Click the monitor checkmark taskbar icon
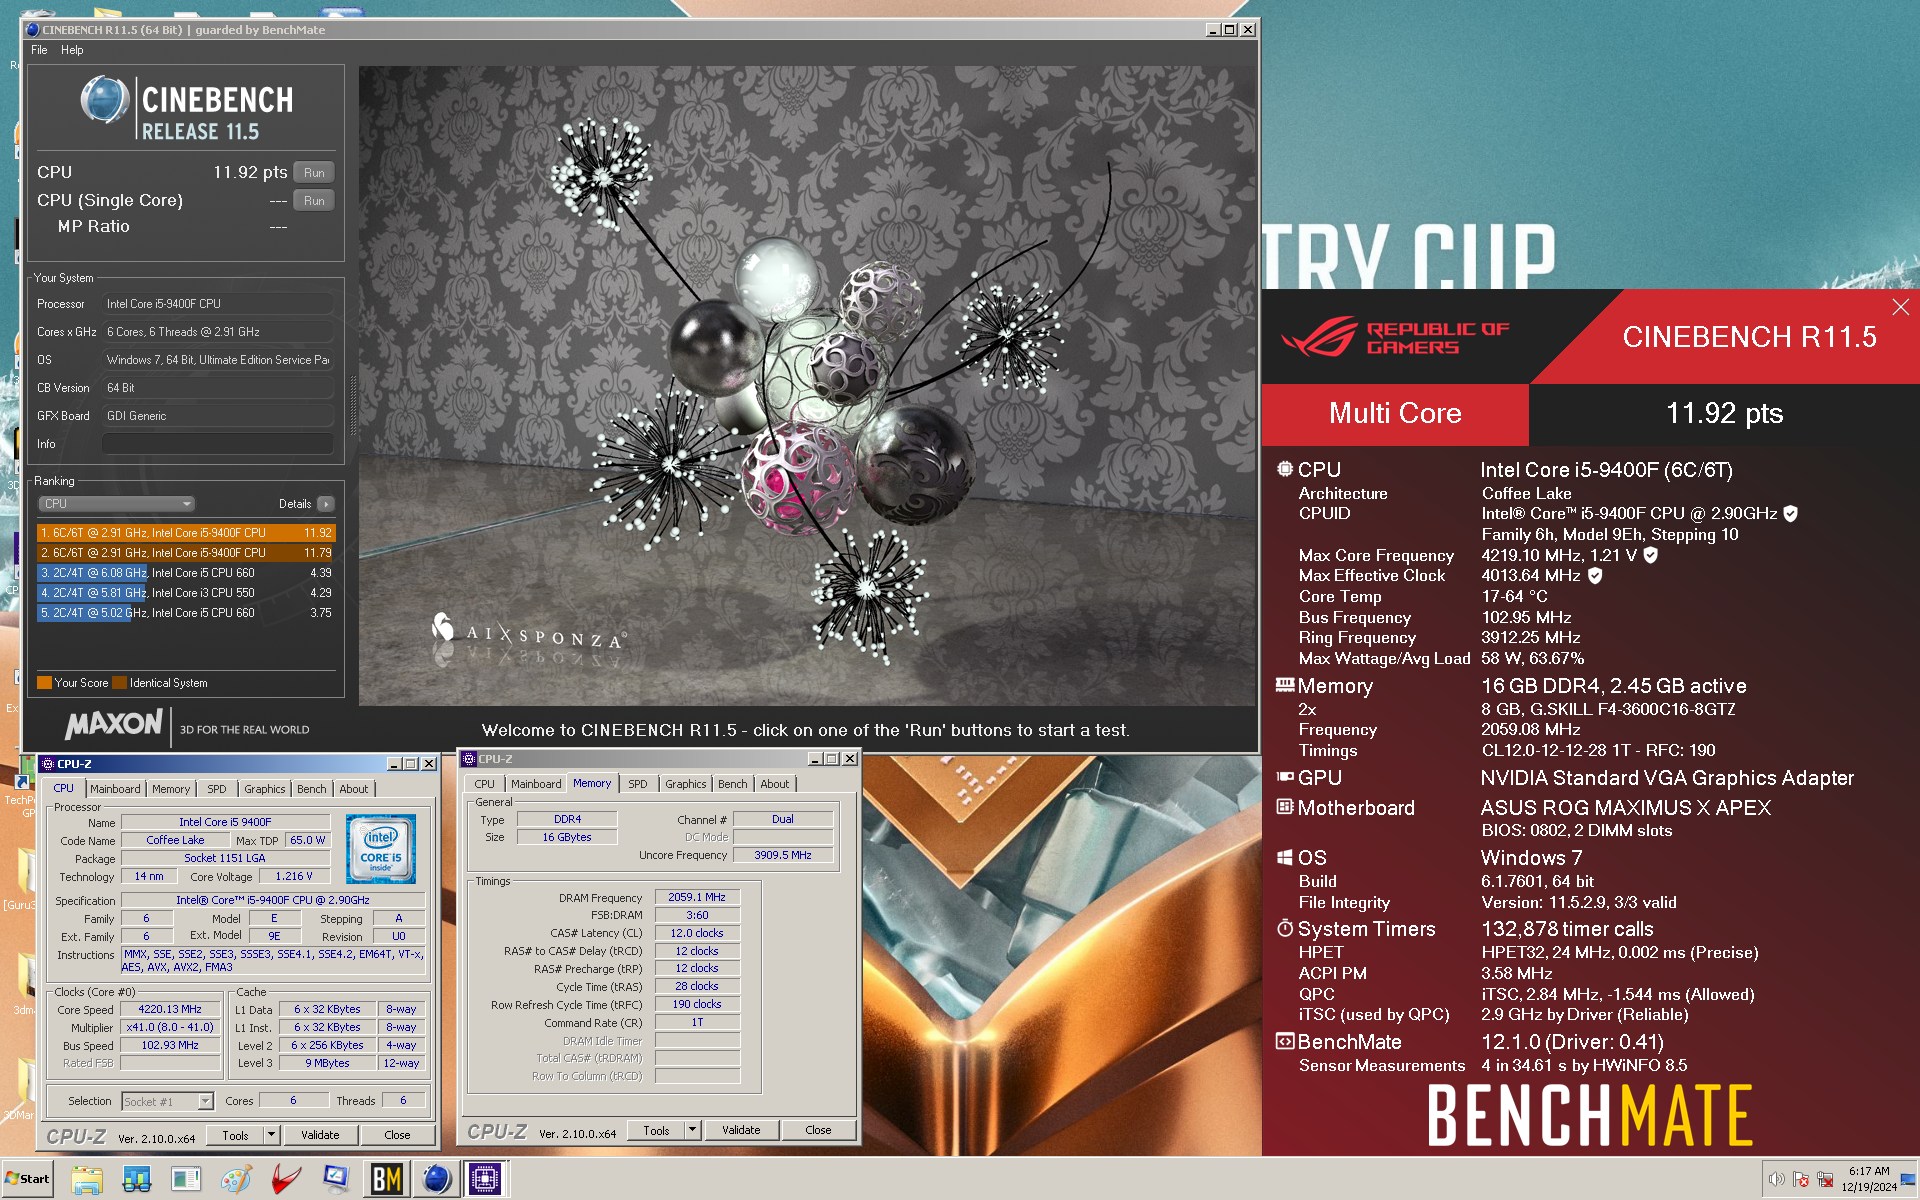Image resolution: width=1920 pixels, height=1200 pixels. (336, 1180)
